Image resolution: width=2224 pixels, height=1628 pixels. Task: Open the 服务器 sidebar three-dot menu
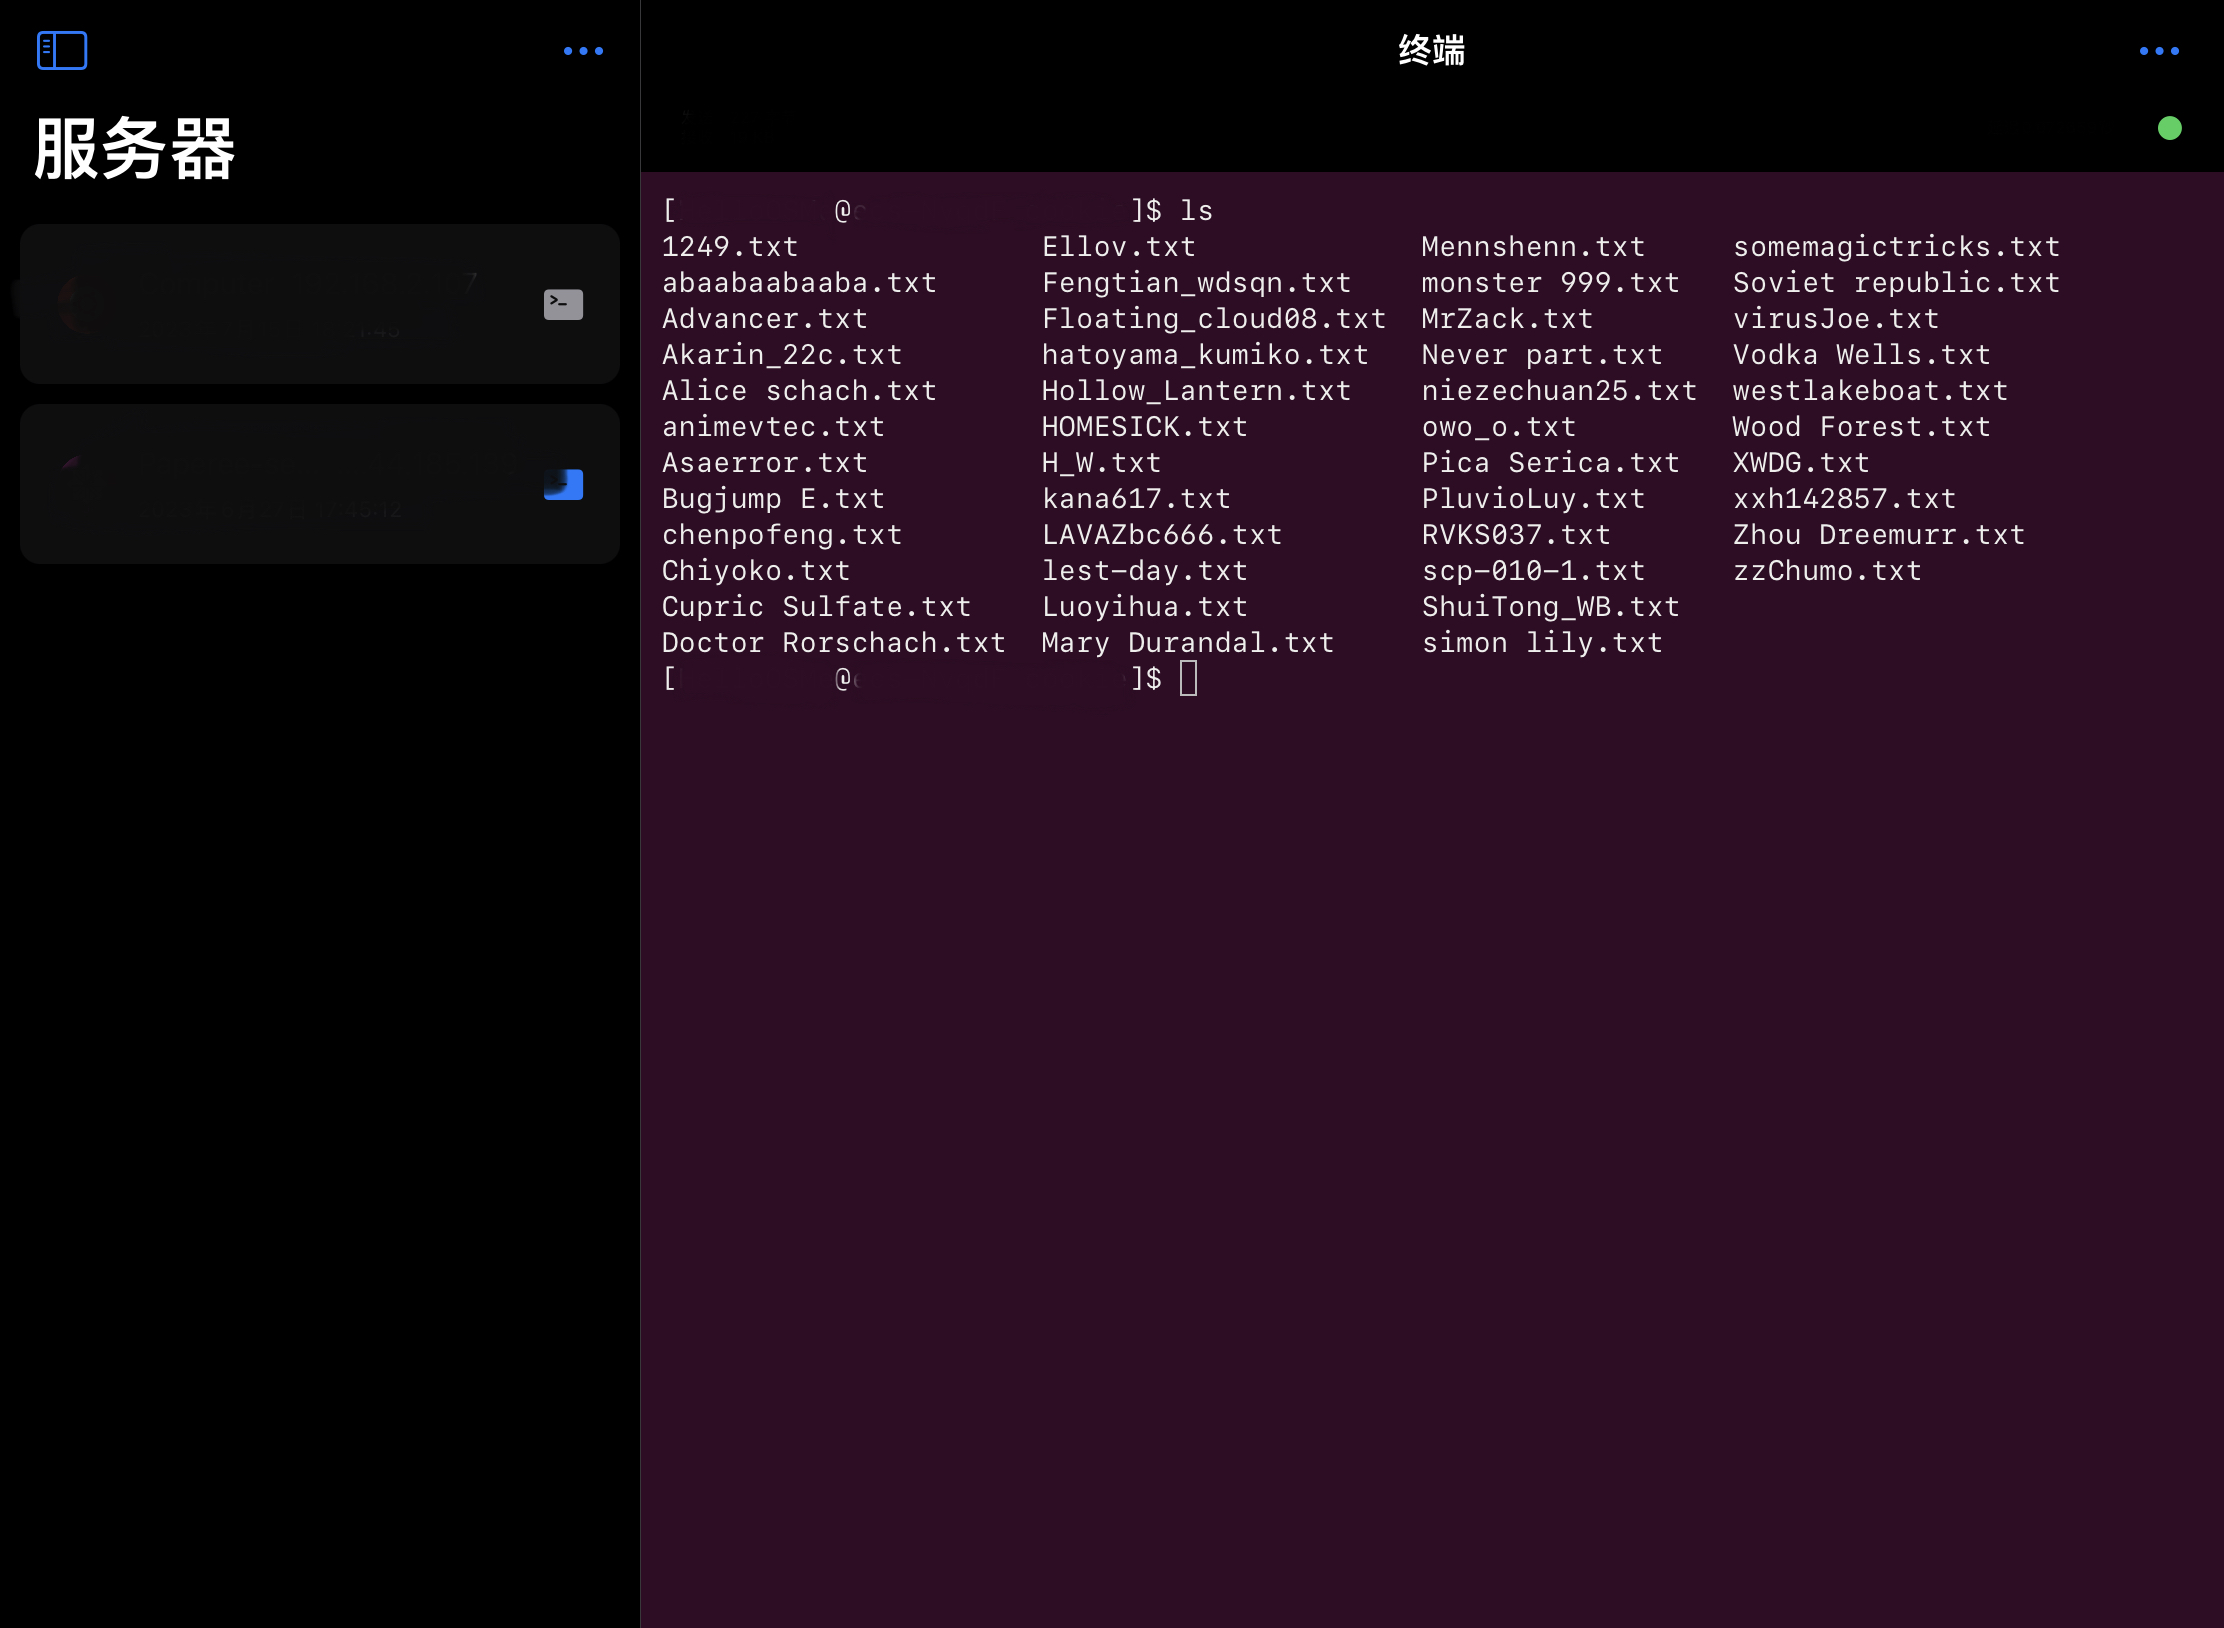point(583,50)
